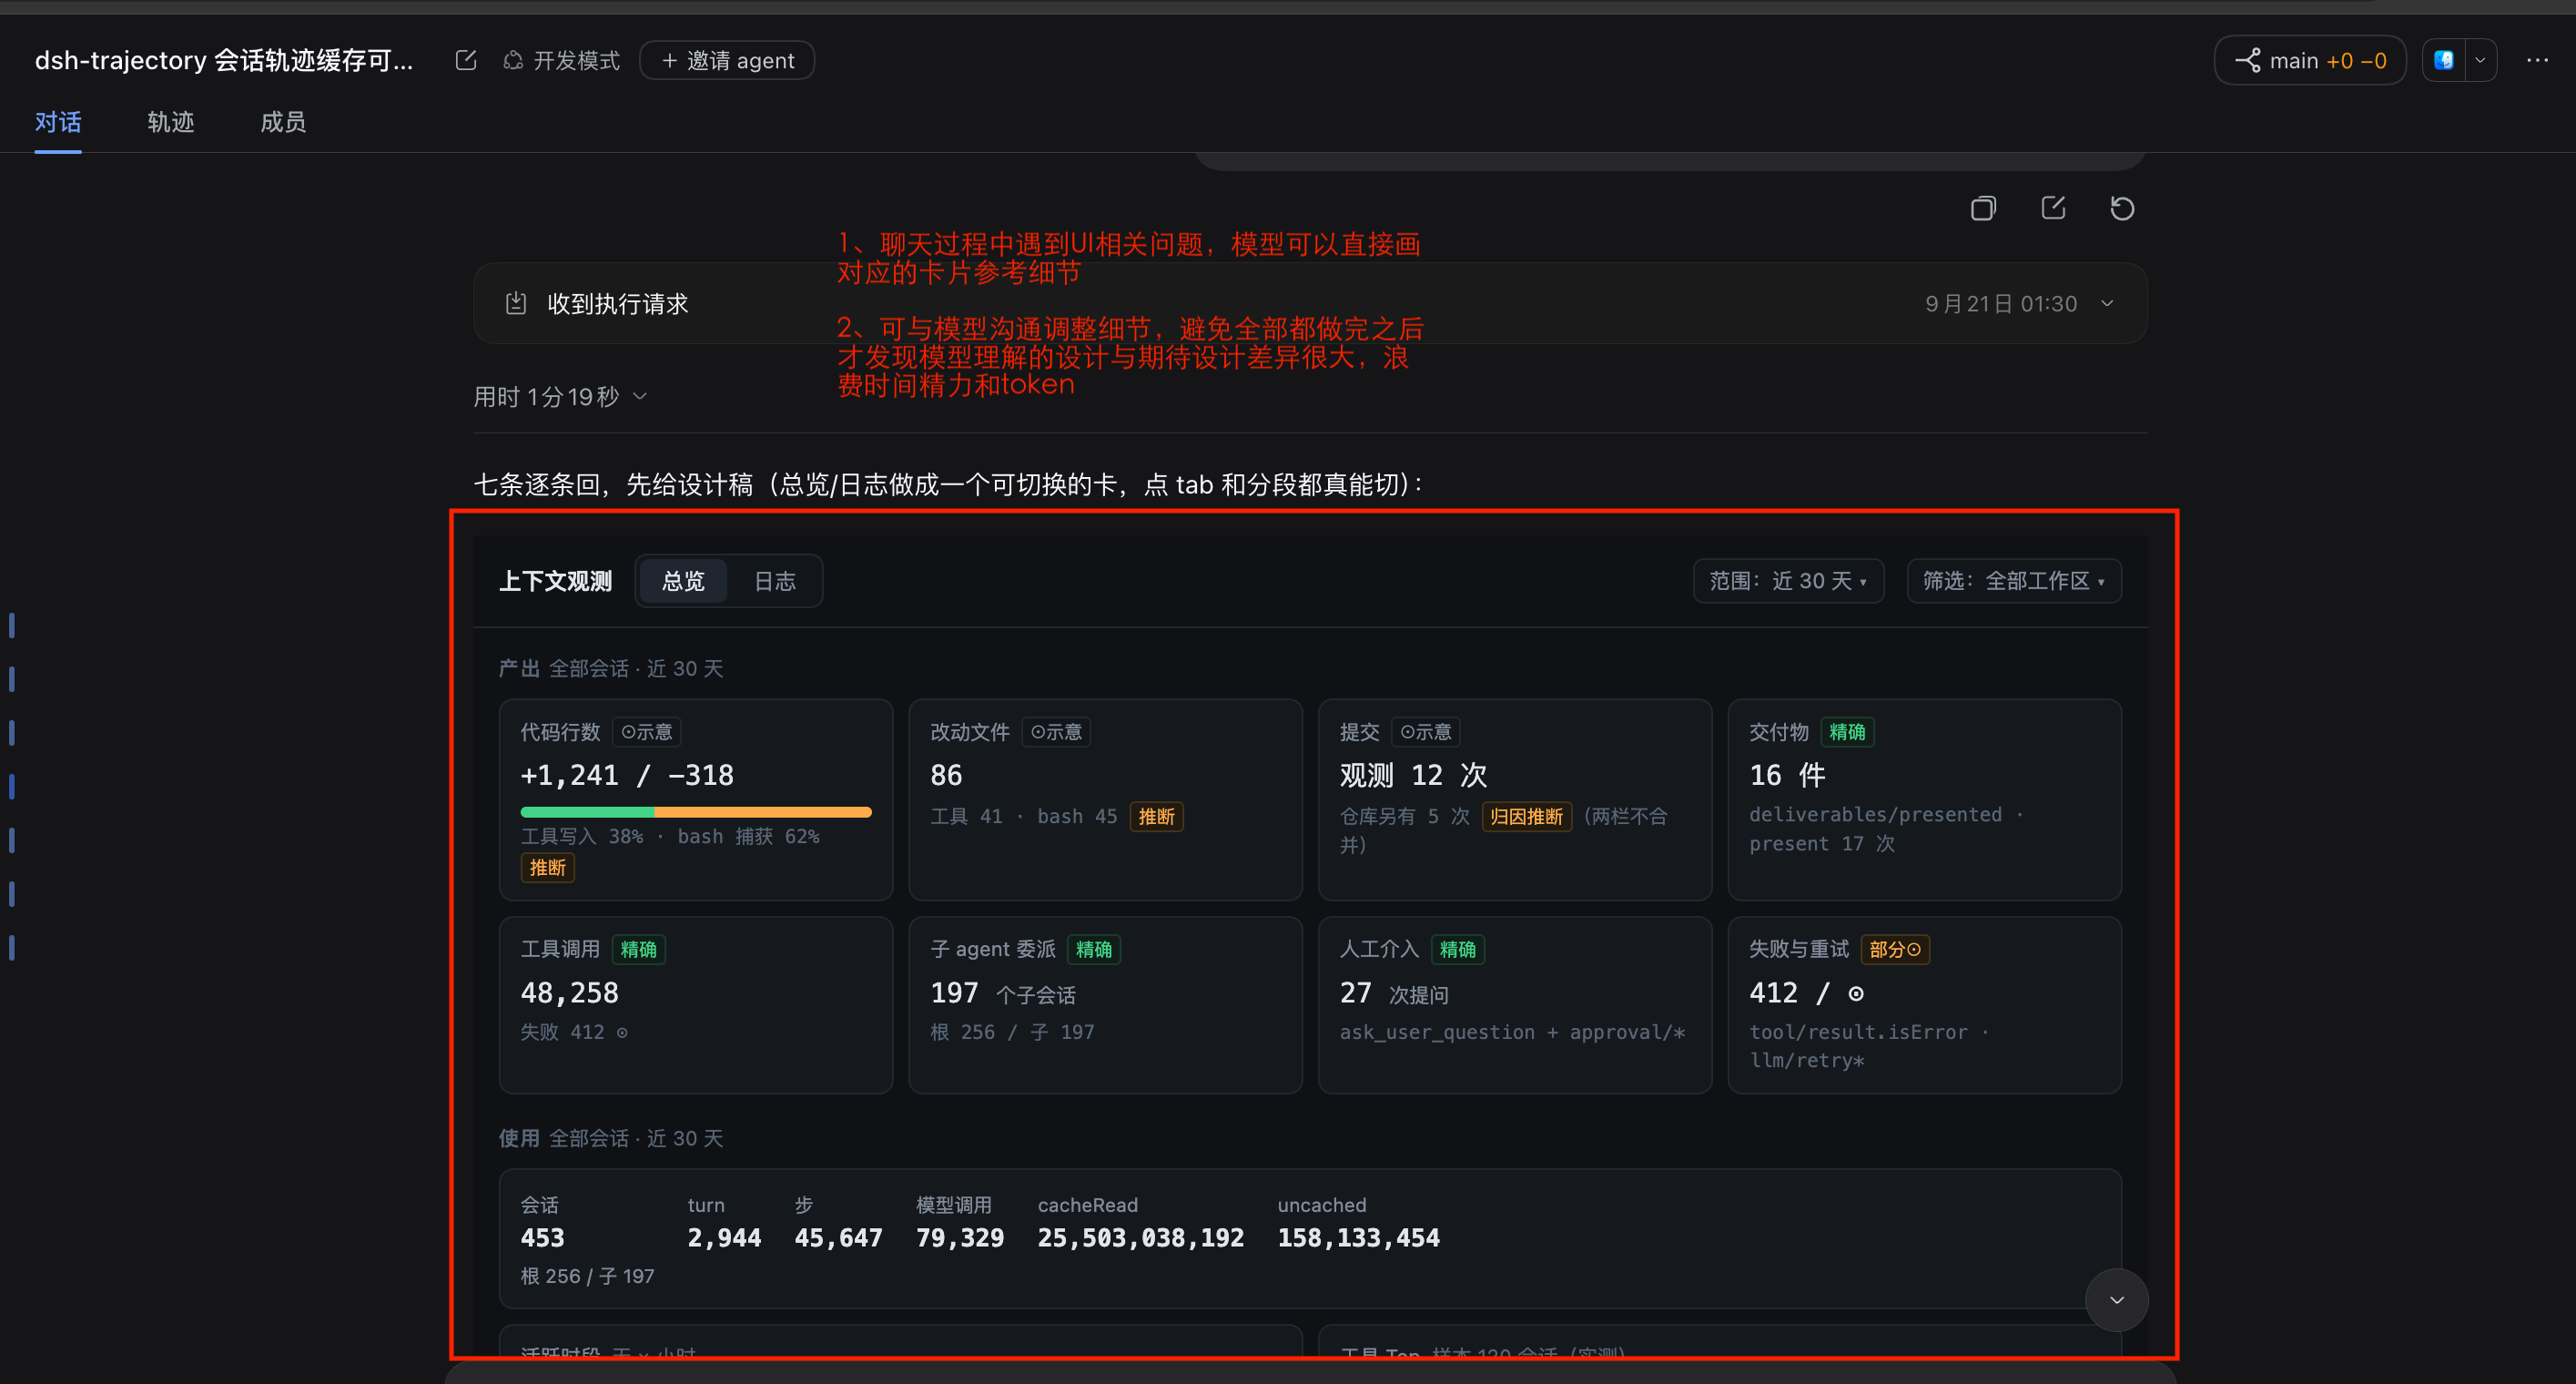2576x1384 pixels.
Task: Click the uncached value 158,133,454
Action: coord(1358,1238)
